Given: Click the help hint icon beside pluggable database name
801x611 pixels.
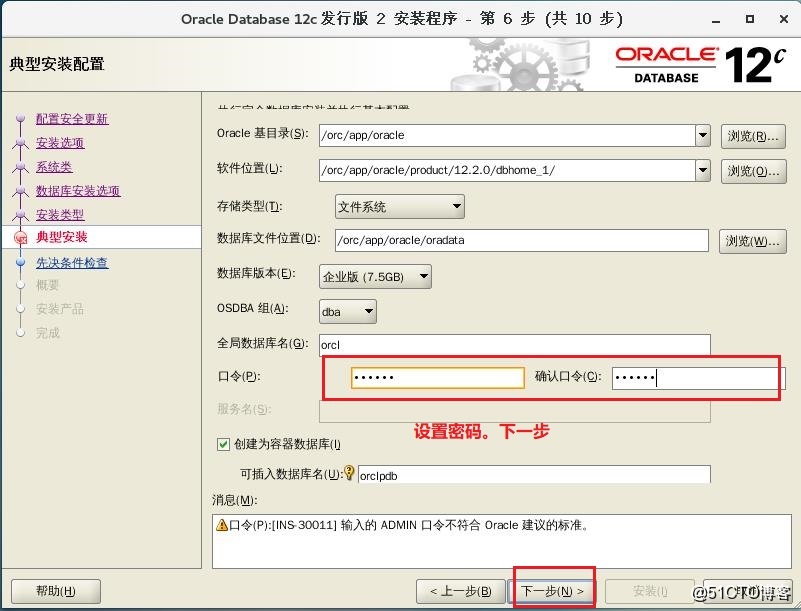Looking at the screenshot, I should pyautogui.click(x=349, y=473).
